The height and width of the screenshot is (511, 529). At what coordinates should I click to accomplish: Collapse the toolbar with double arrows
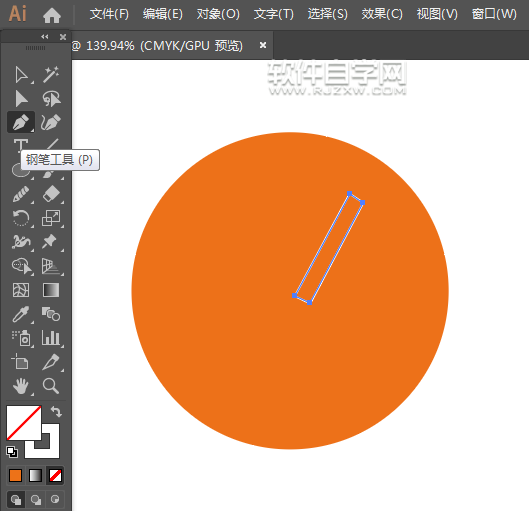coord(45,36)
